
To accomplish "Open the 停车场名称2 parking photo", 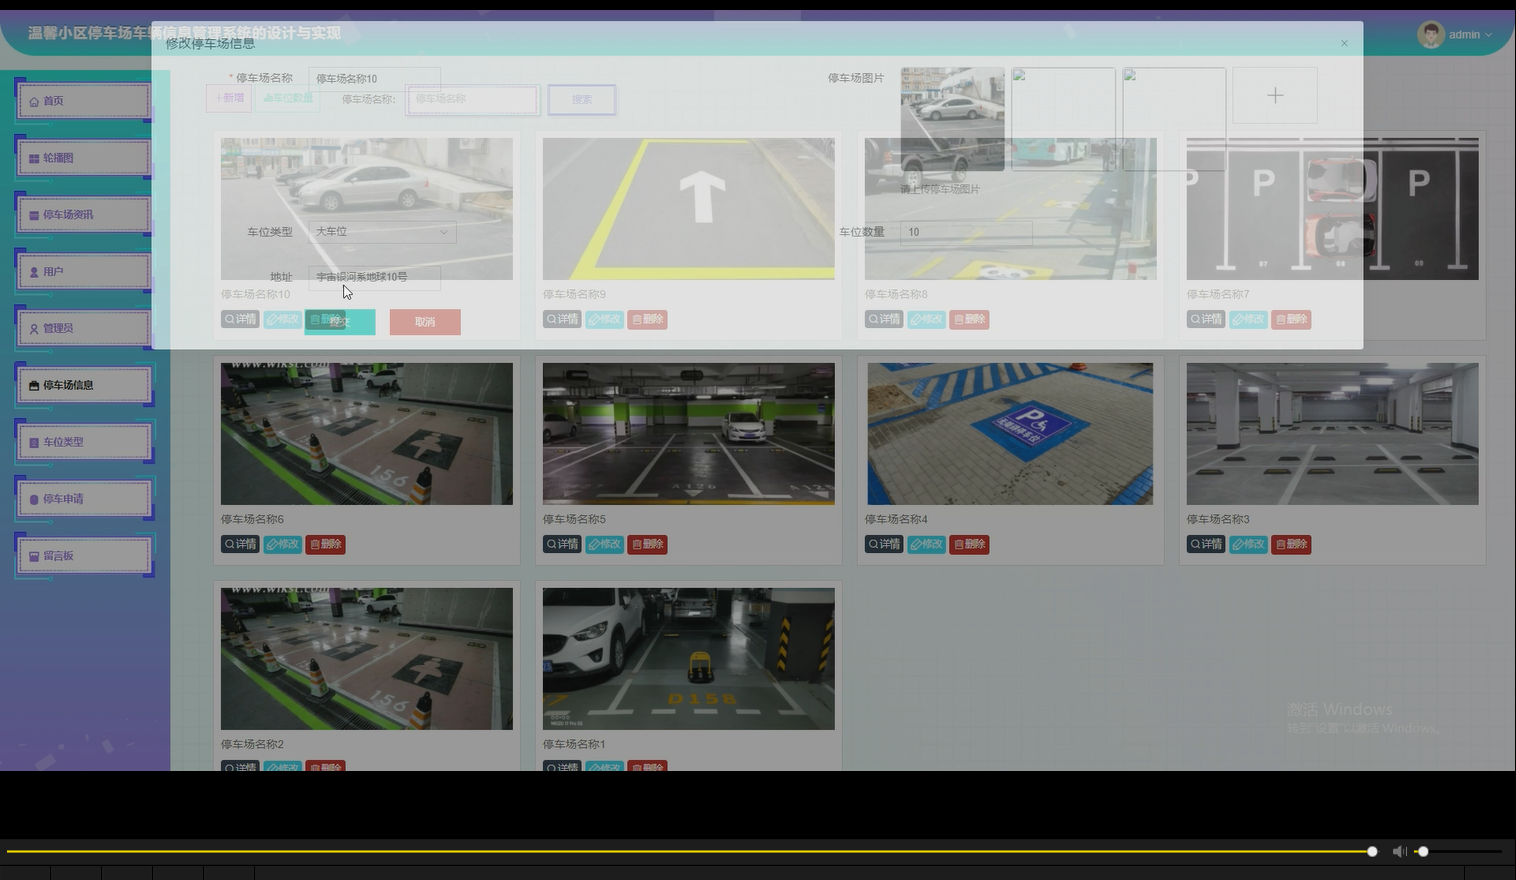I will tap(367, 659).
